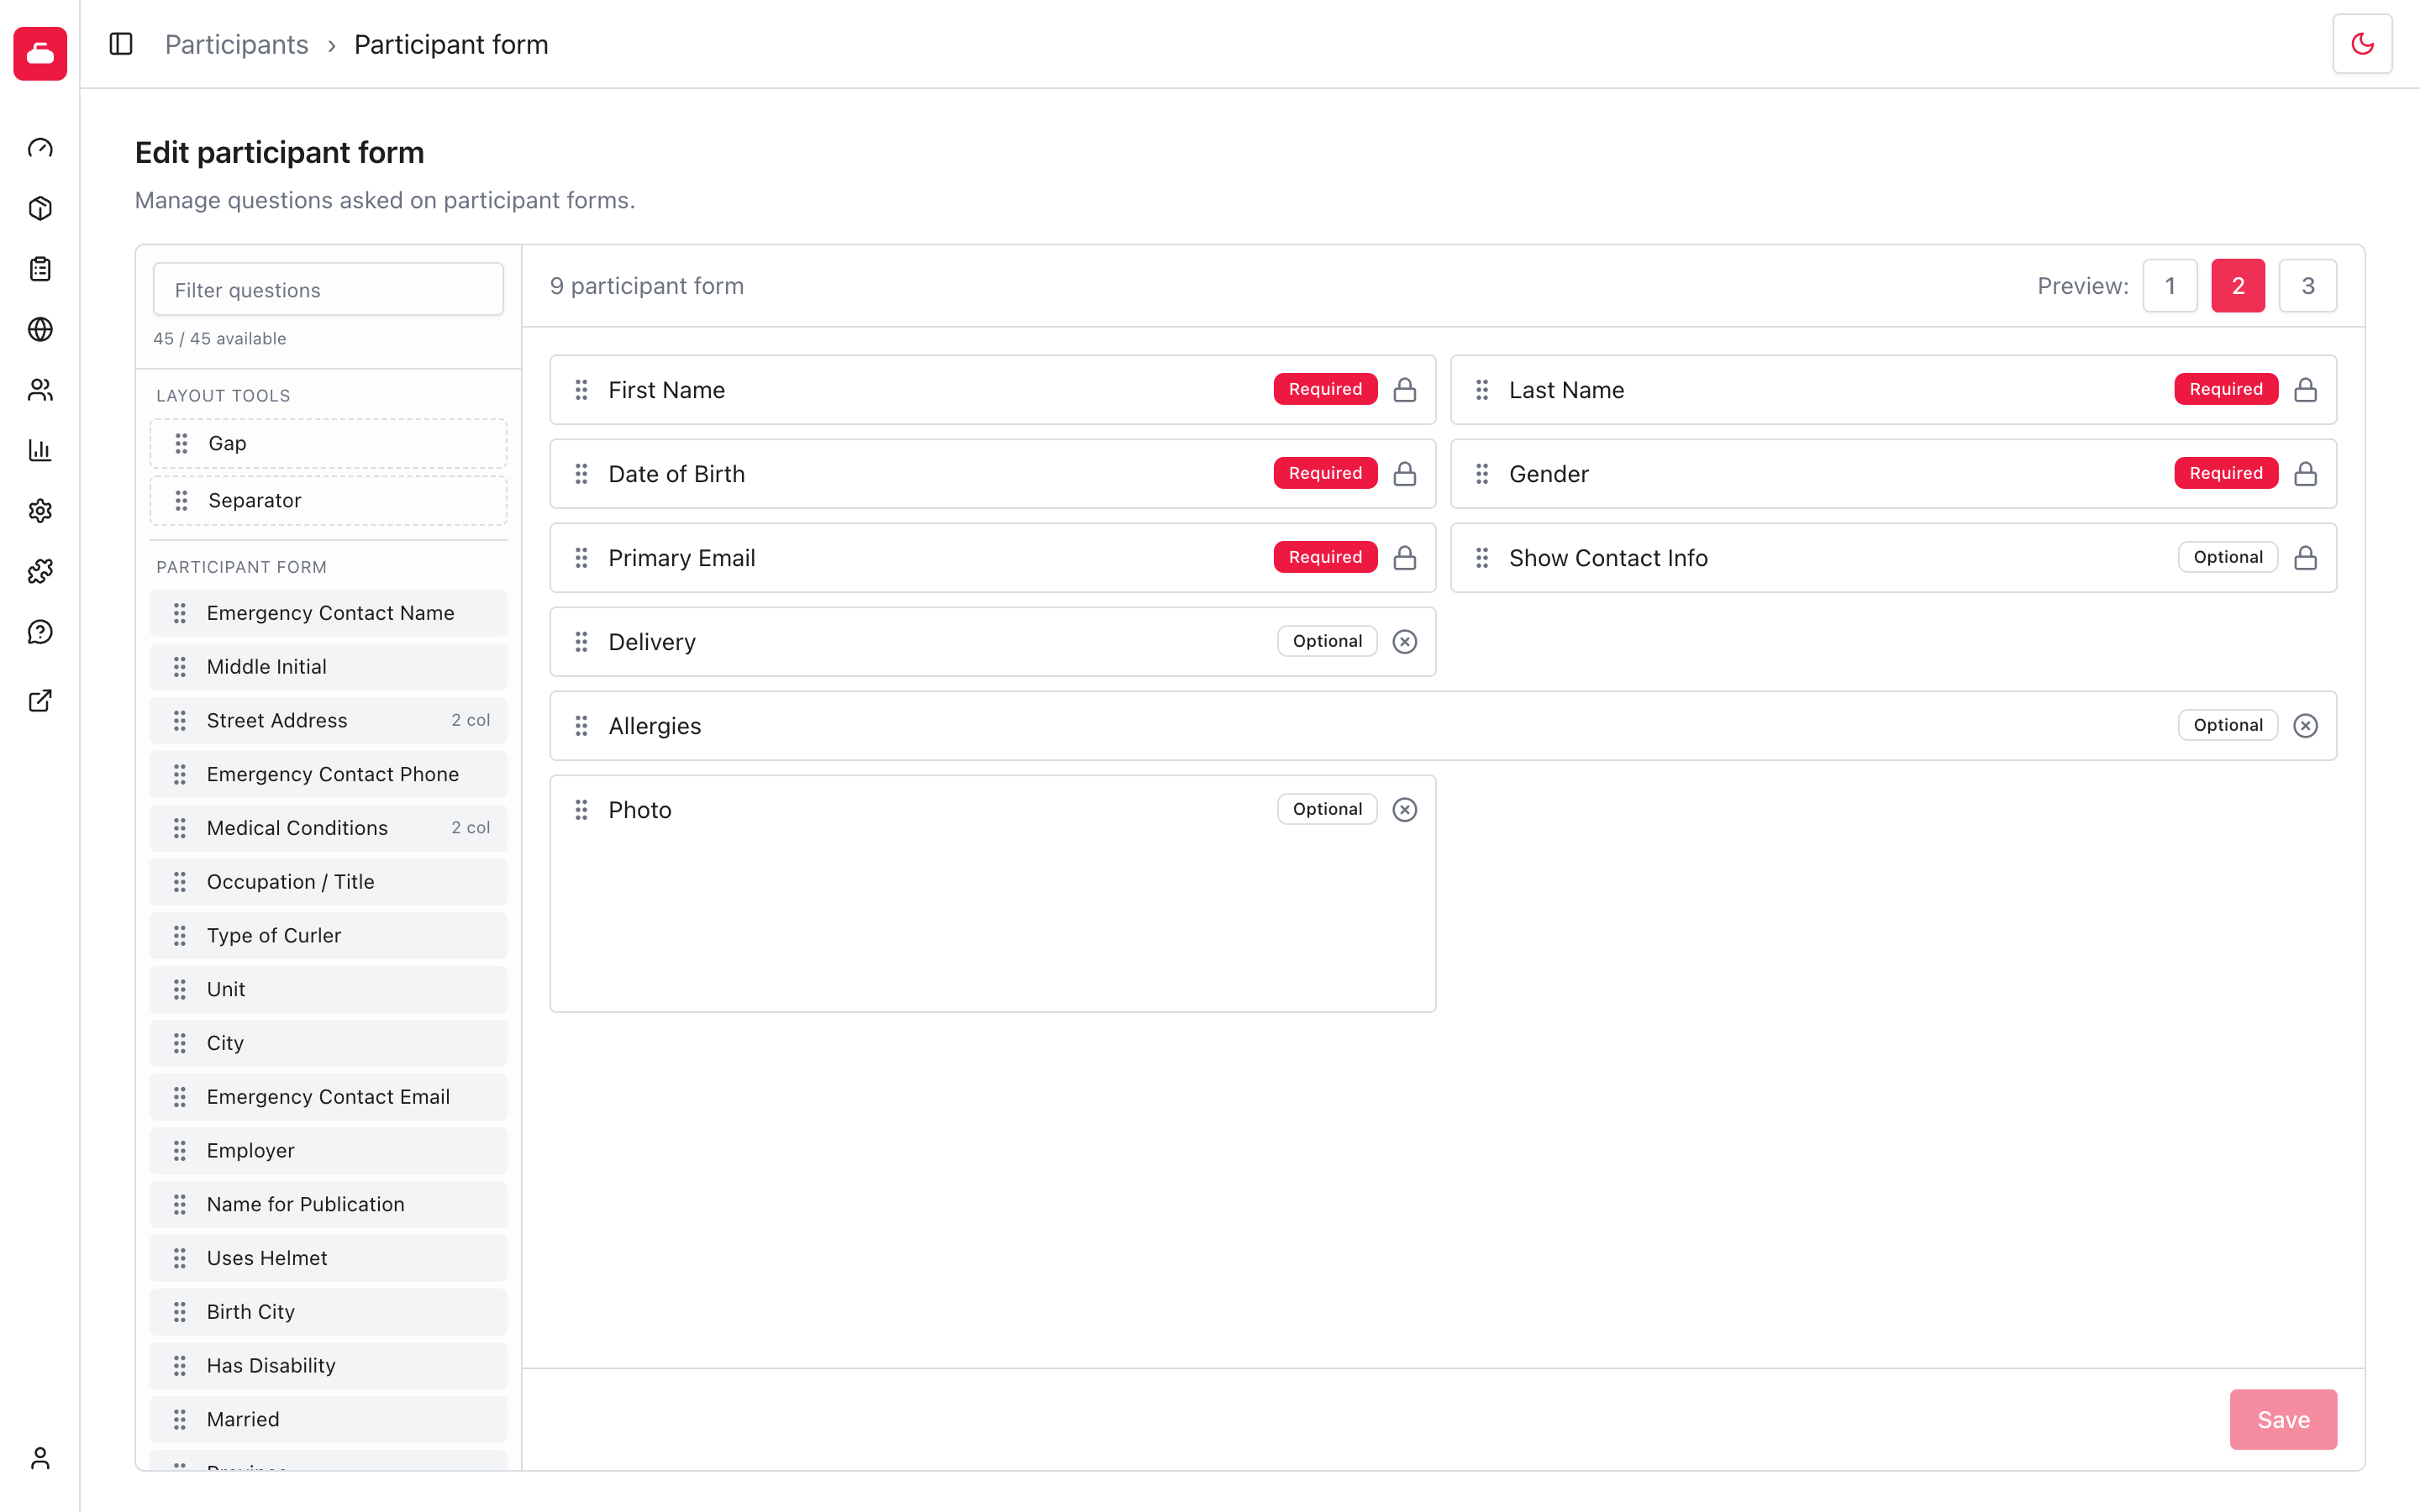Open the puzzle piece integrations icon
2420x1512 pixels.
click(40, 571)
